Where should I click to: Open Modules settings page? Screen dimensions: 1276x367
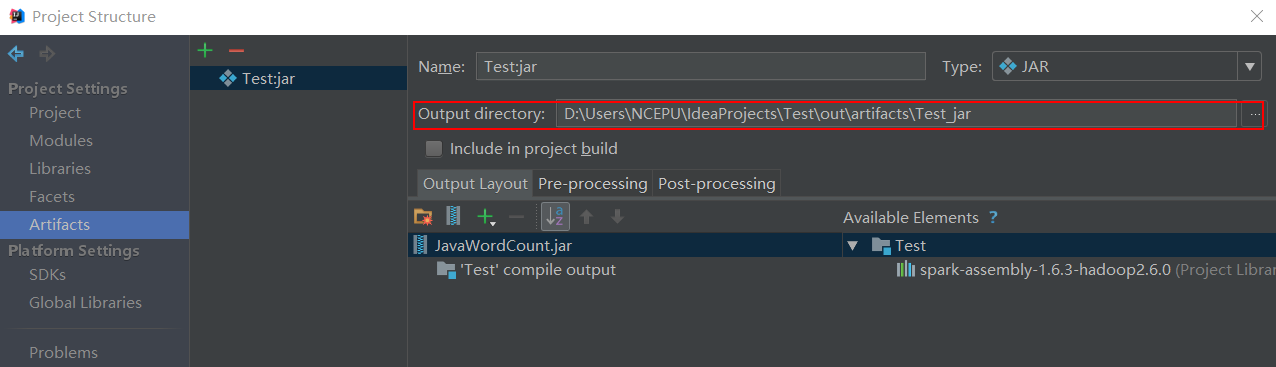(x=61, y=141)
